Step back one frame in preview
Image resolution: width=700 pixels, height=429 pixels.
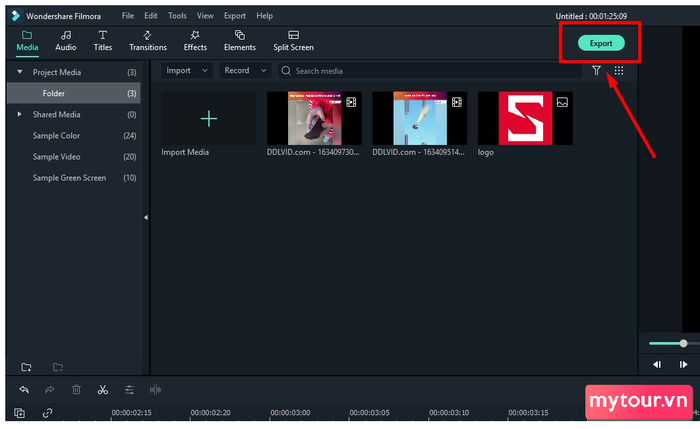tap(657, 365)
